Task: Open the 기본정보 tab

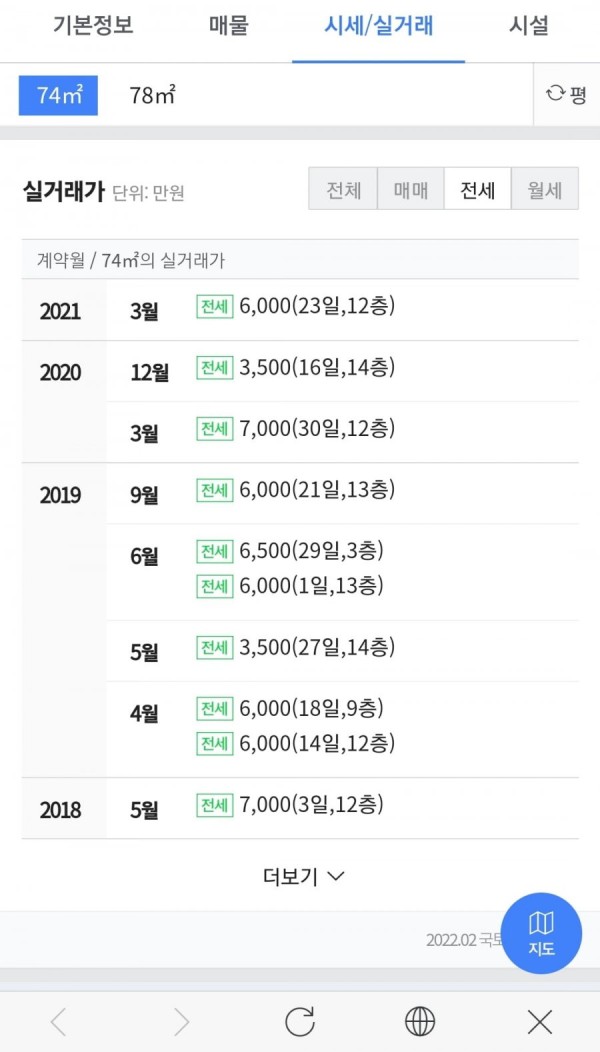Action: [93, 27]
